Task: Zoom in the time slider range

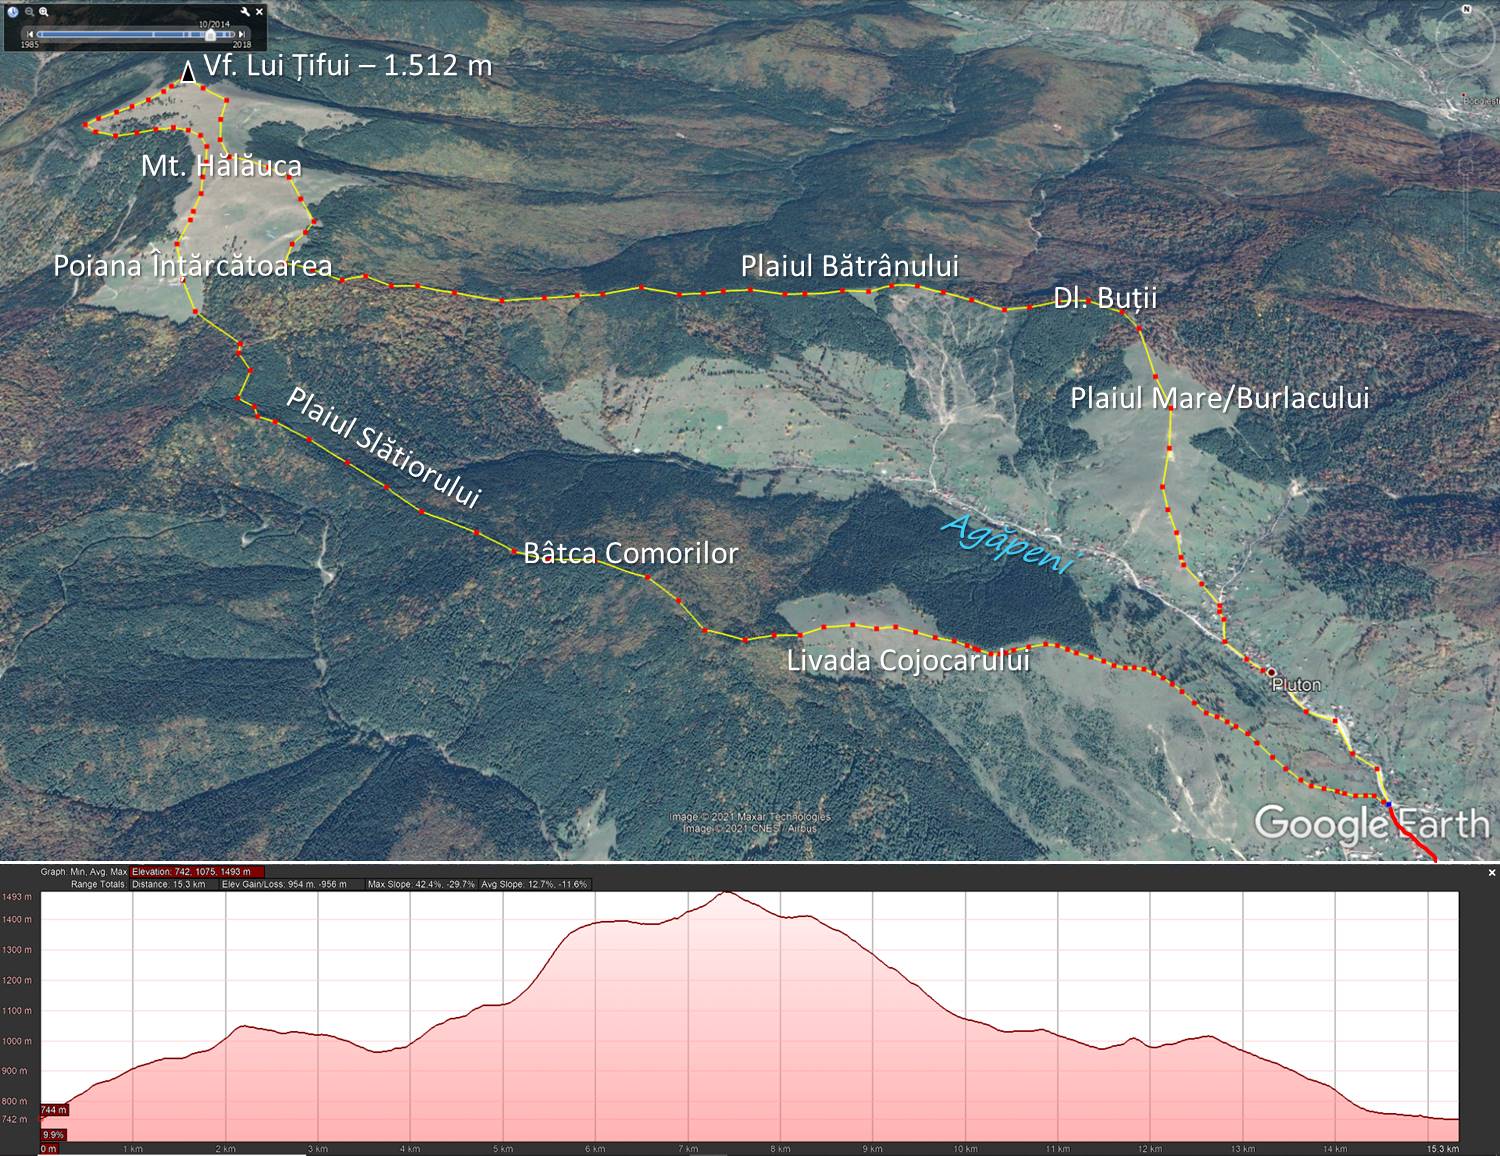Action: [45, 12]
